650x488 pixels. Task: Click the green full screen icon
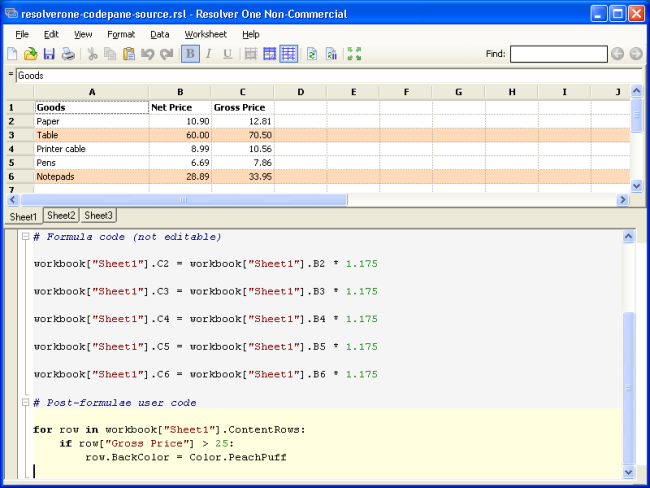click(x=353, y=54)
